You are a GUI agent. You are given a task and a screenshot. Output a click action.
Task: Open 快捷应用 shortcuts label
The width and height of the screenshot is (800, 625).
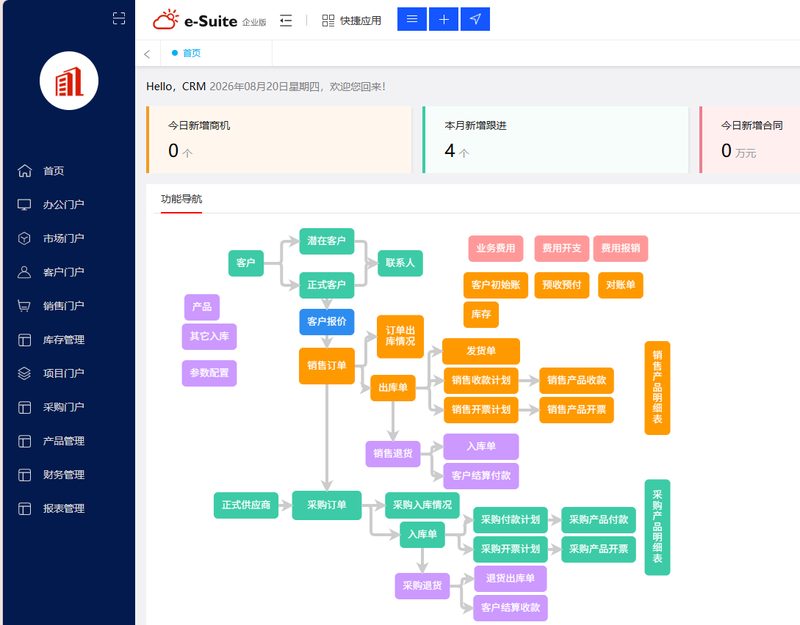(x=361, y=20)
